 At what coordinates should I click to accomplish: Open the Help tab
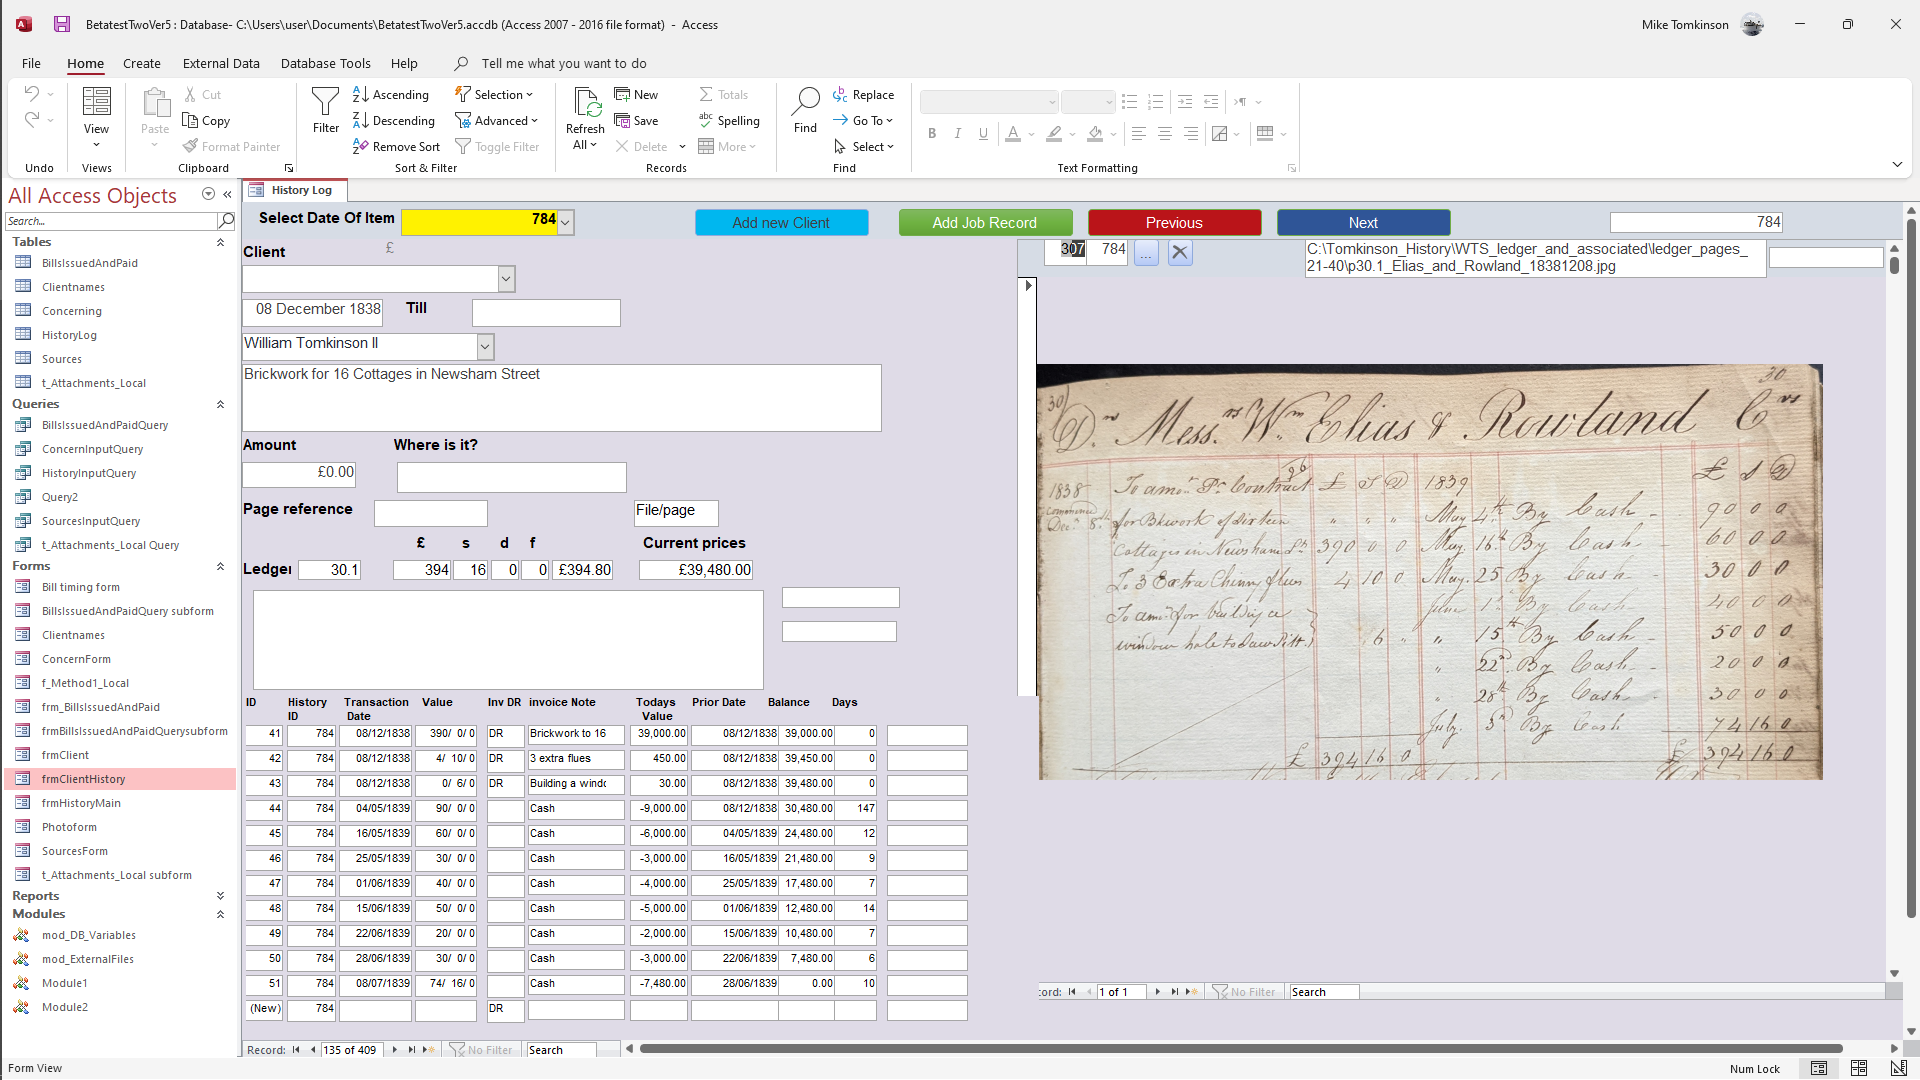(x=404, y=63)
